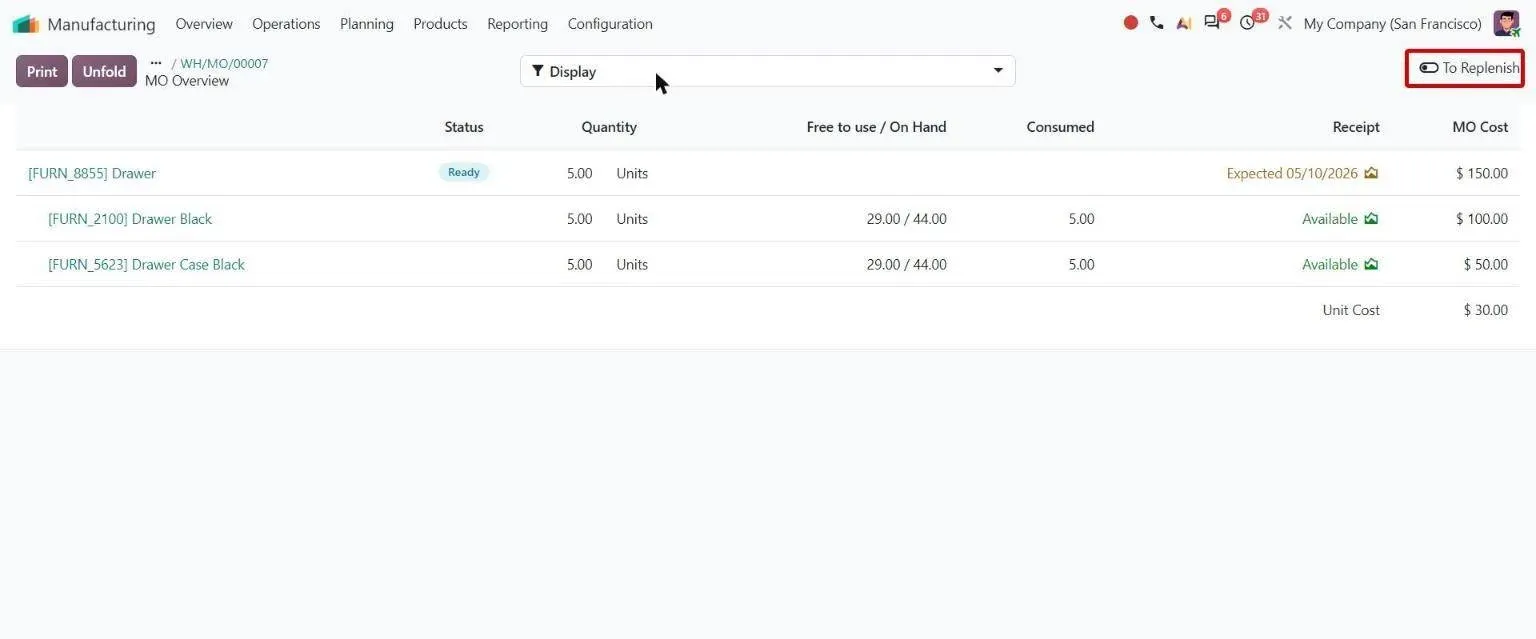Screen dimensions: 1536x639
Task: Click the Quantity column header
Action: 609,127
